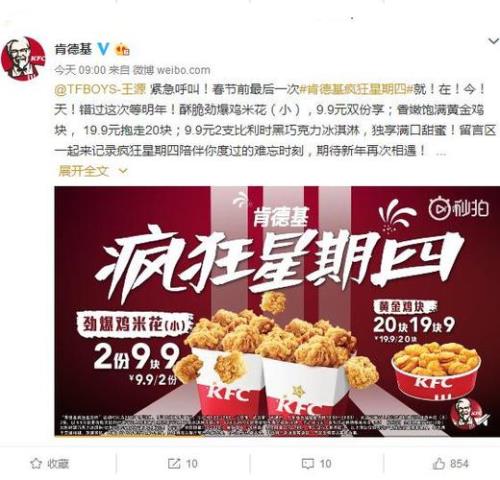Favorite the post with the 收藏 star

(36, 464)
